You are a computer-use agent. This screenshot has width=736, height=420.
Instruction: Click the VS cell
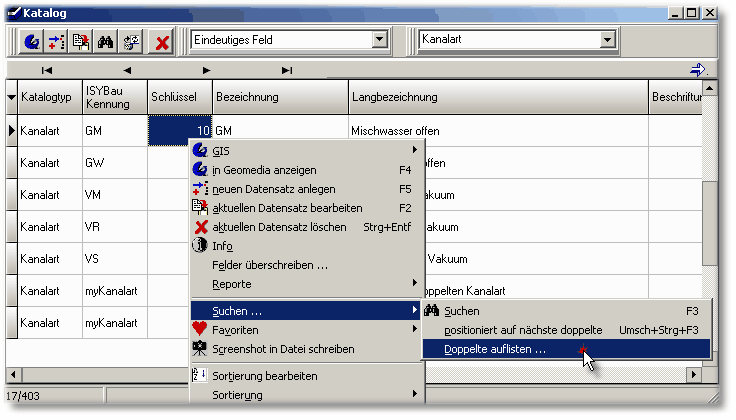point(115,259)
